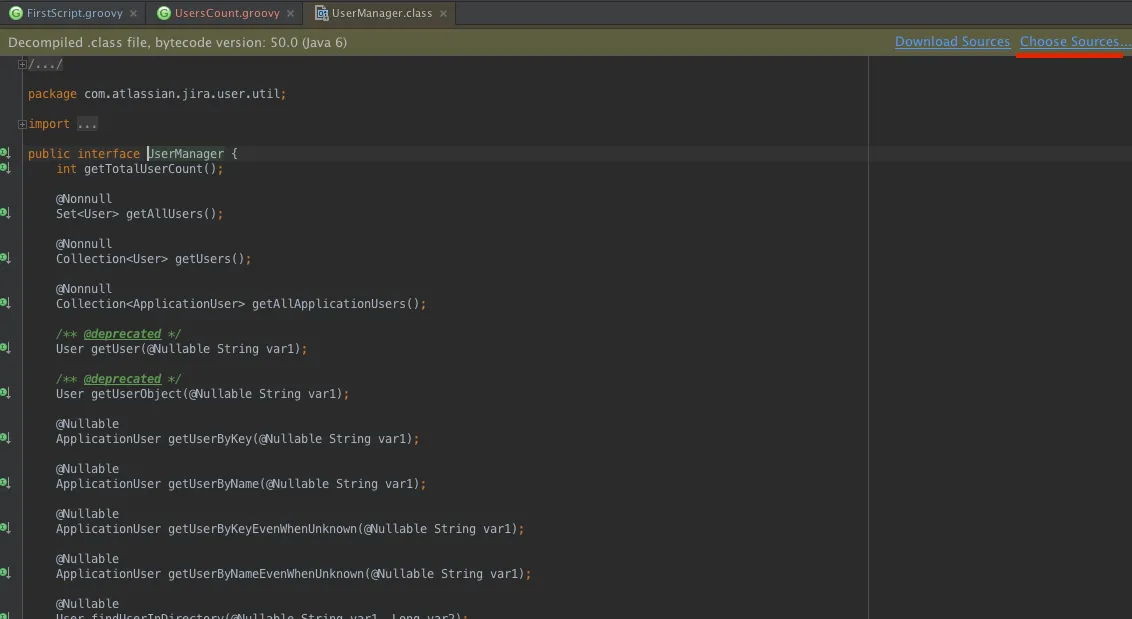The height and width of the screenshot is (619, 1132).
Task: Click the @Nullable annotation above getUserByKey(
Action: tap(87, 424)
